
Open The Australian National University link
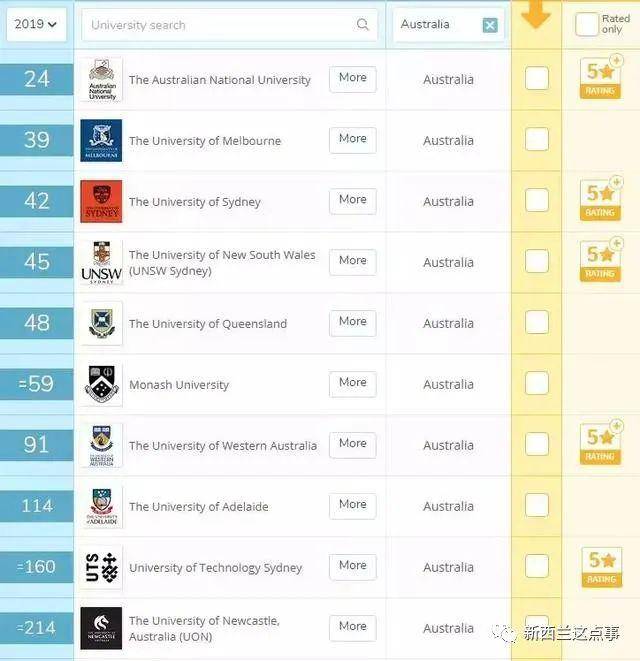(x=220, y=80)
